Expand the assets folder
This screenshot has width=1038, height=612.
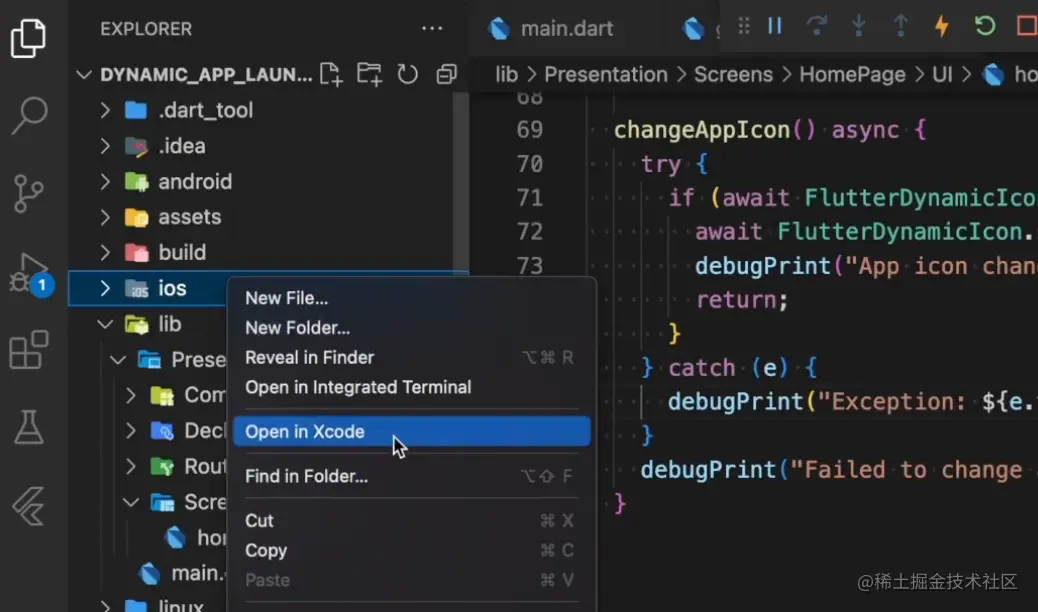[x=105, y=217]
